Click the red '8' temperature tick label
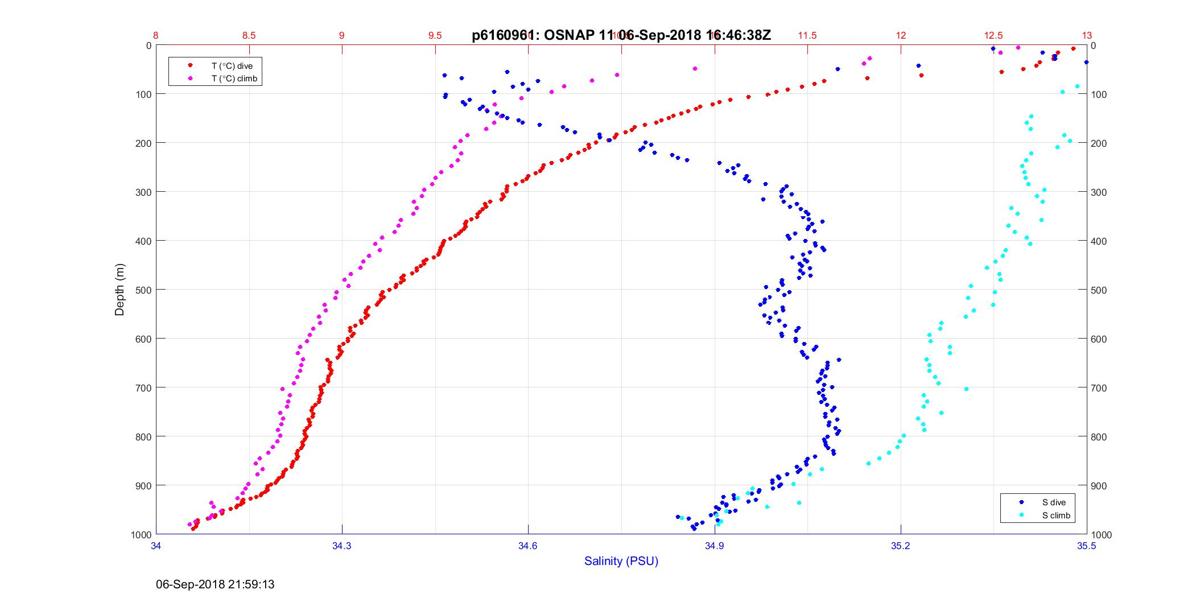The height and width of the screenshot is (601, 1200). coord(156,35)
